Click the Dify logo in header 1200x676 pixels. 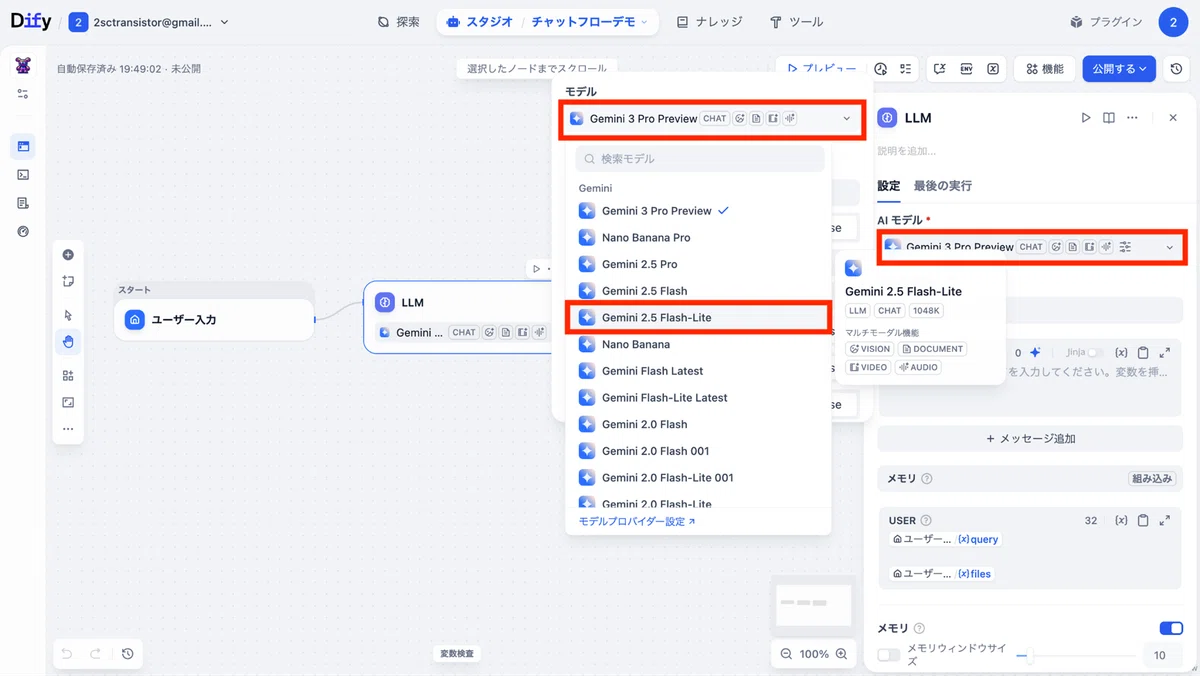pos(31,22)
